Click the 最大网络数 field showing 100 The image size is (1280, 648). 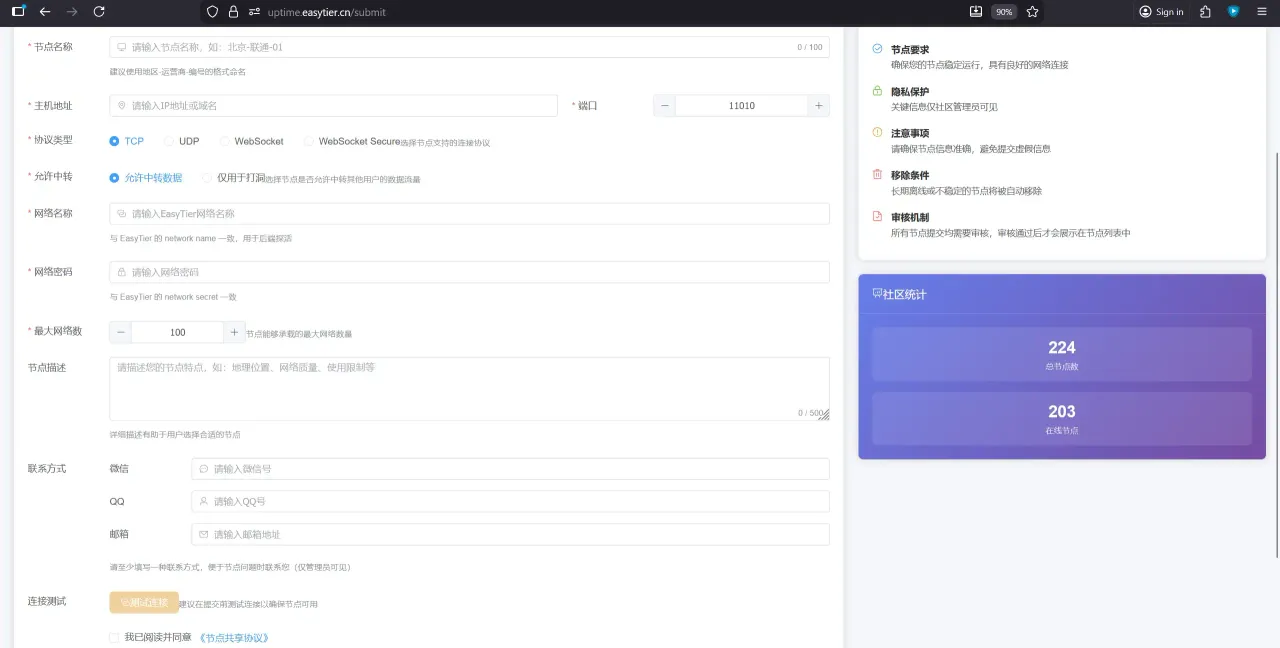coord(178,332)
